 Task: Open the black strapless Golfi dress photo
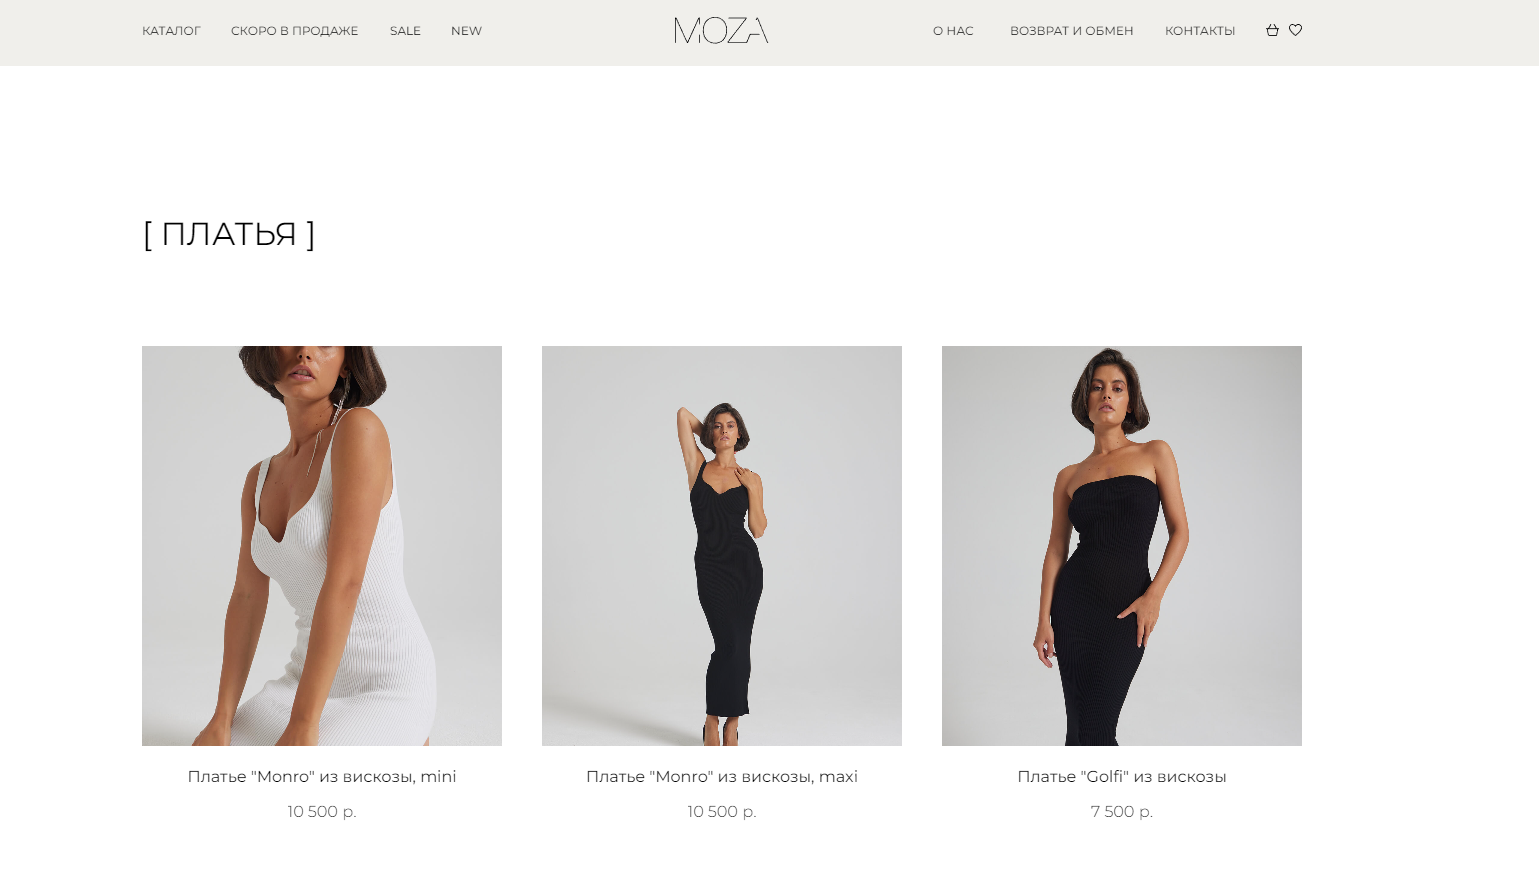pos(1122,546)
